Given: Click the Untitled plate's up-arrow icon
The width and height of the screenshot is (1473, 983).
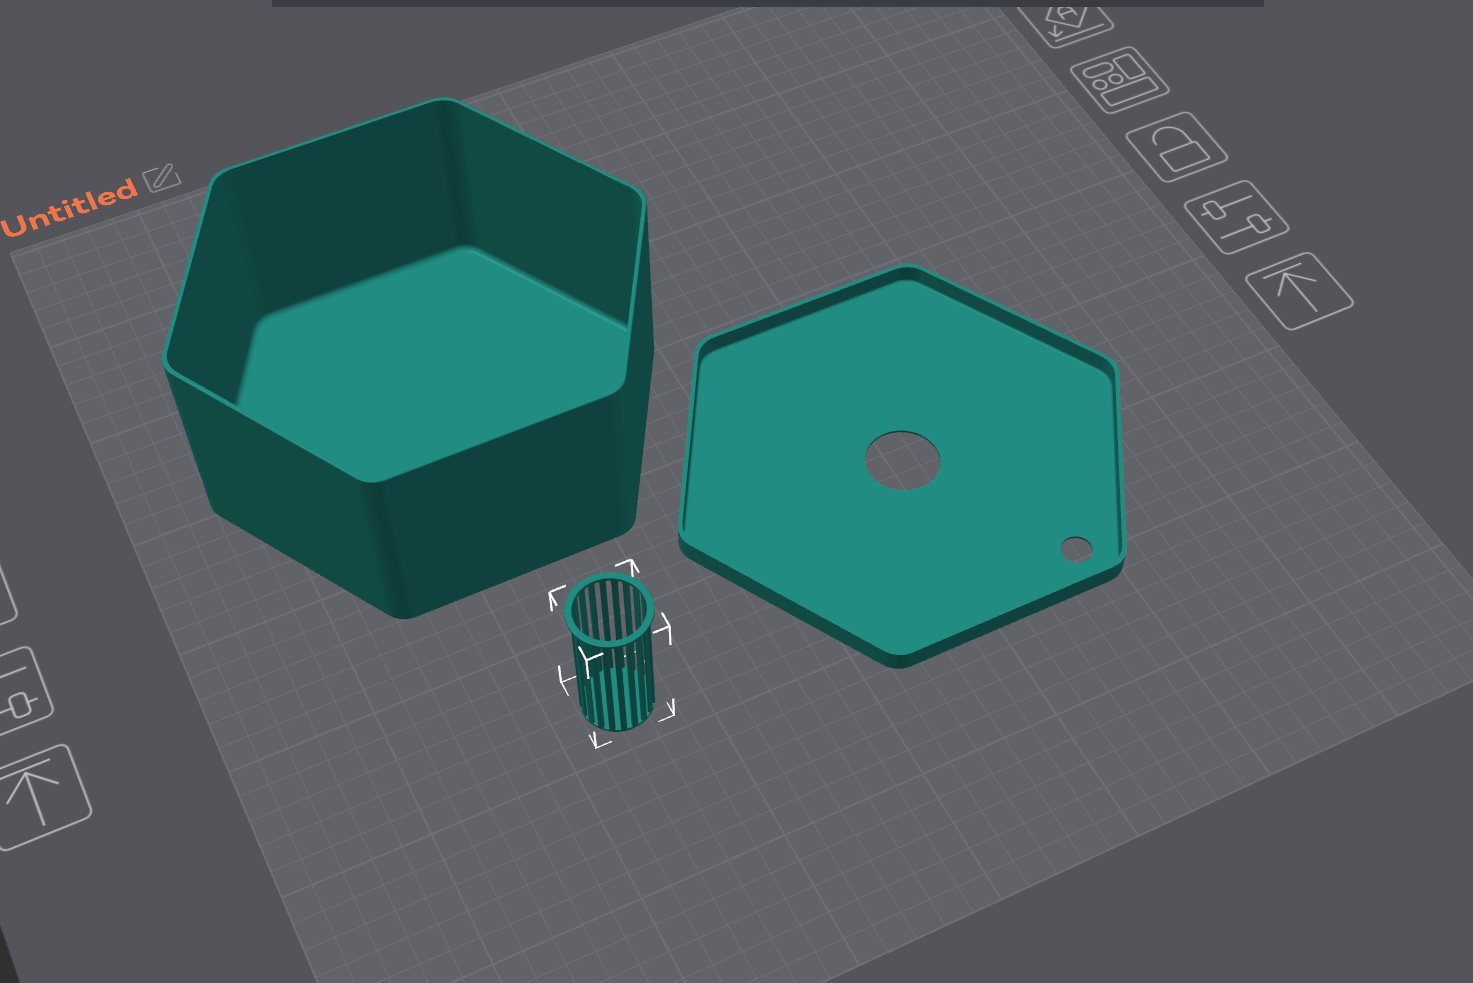Looking at the screenshot, I should coord(1299,290).
